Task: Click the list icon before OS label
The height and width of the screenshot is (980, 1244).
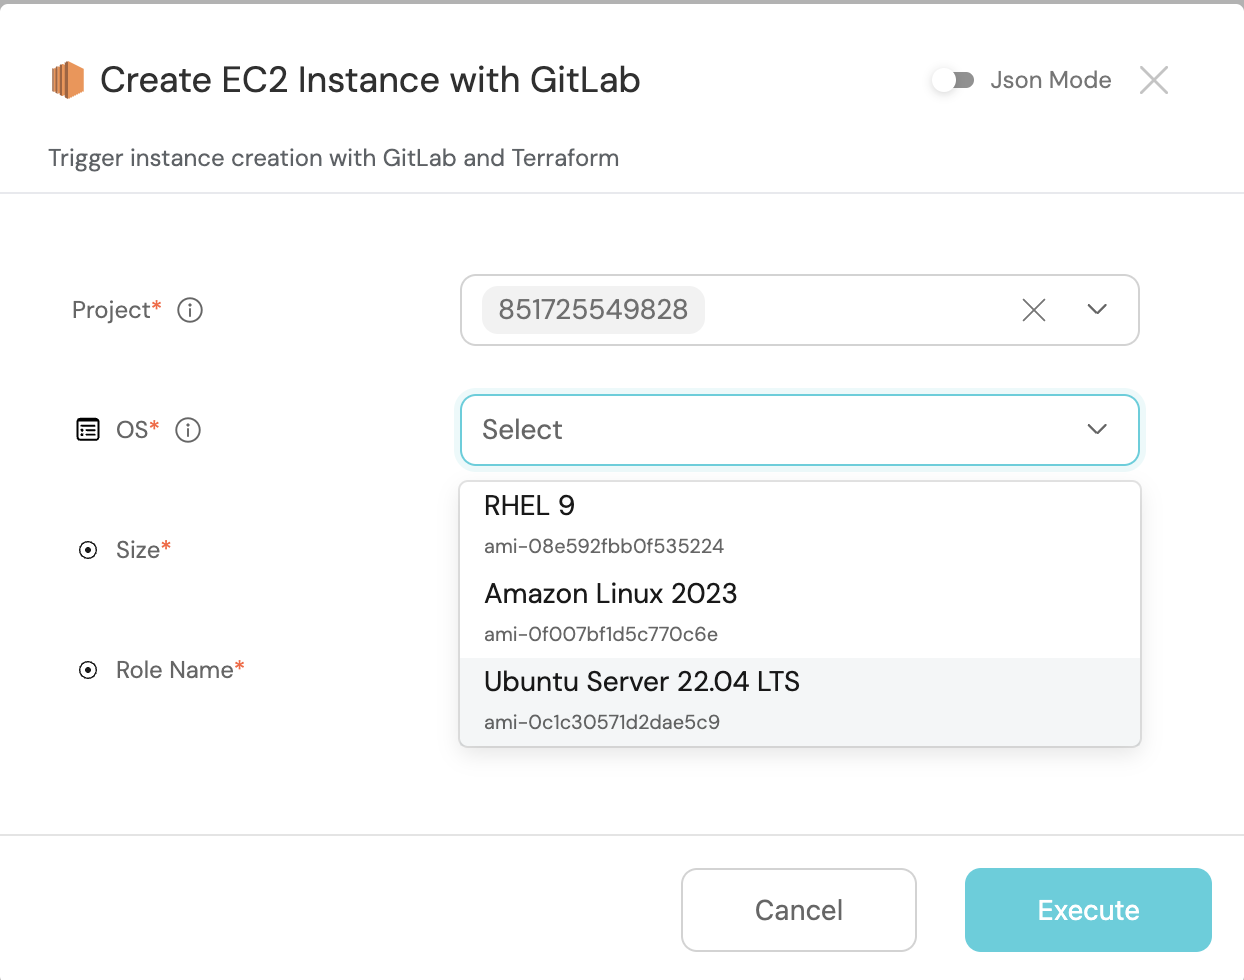Action: pyautogui.click(x=88, y=430)
